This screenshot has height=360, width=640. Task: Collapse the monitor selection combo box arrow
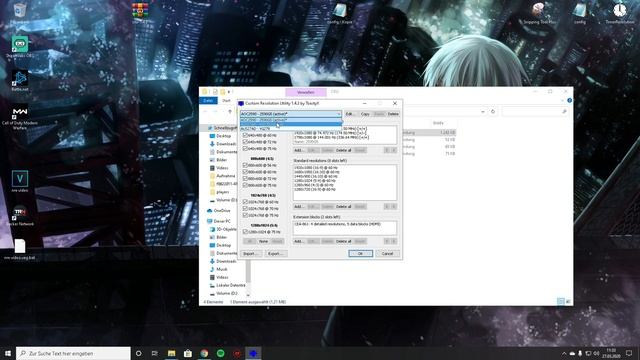338,114
